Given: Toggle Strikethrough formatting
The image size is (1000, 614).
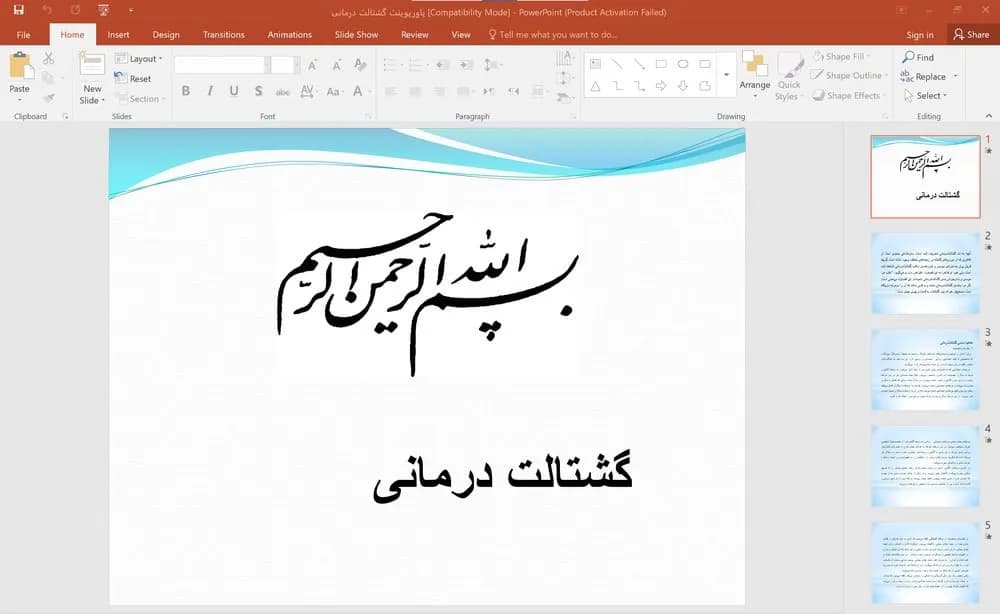Looking at the screenshot, I should 283,92.
